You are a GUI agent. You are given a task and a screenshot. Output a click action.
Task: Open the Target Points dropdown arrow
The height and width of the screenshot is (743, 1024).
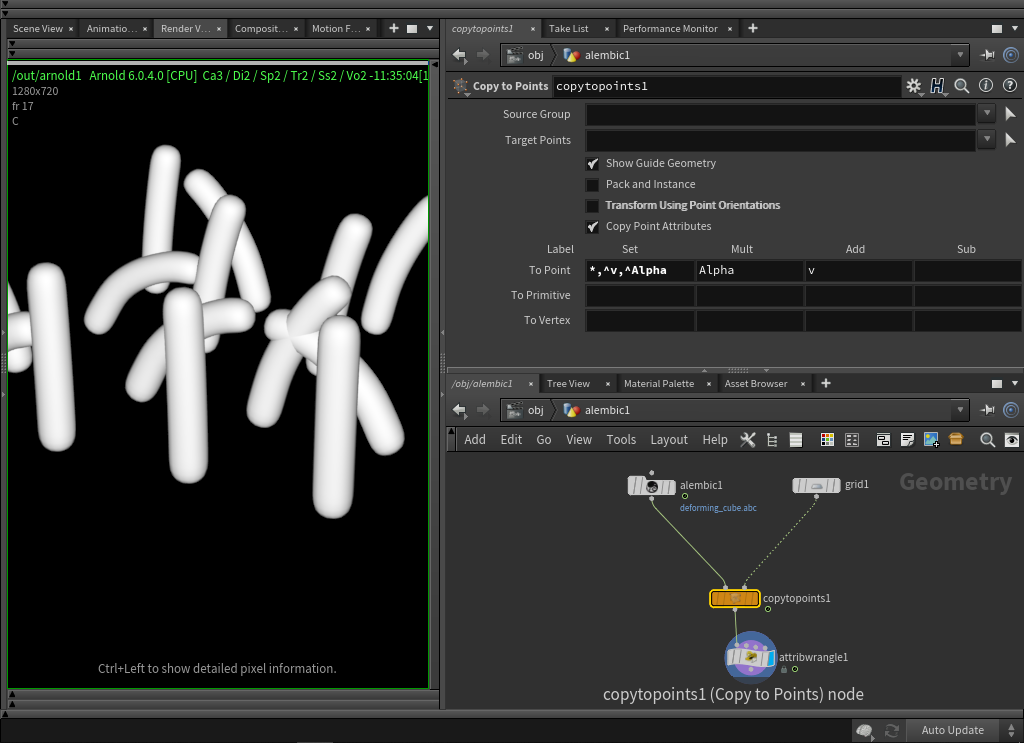tap(987, 141)
